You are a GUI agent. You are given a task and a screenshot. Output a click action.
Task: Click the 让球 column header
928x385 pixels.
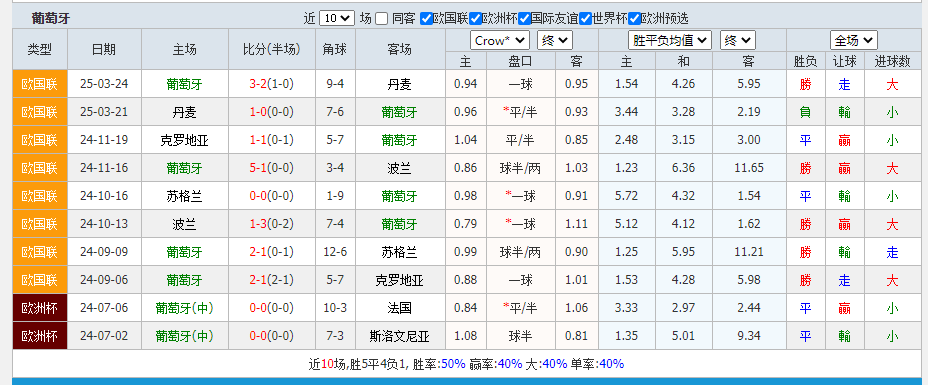click(845, 62)
